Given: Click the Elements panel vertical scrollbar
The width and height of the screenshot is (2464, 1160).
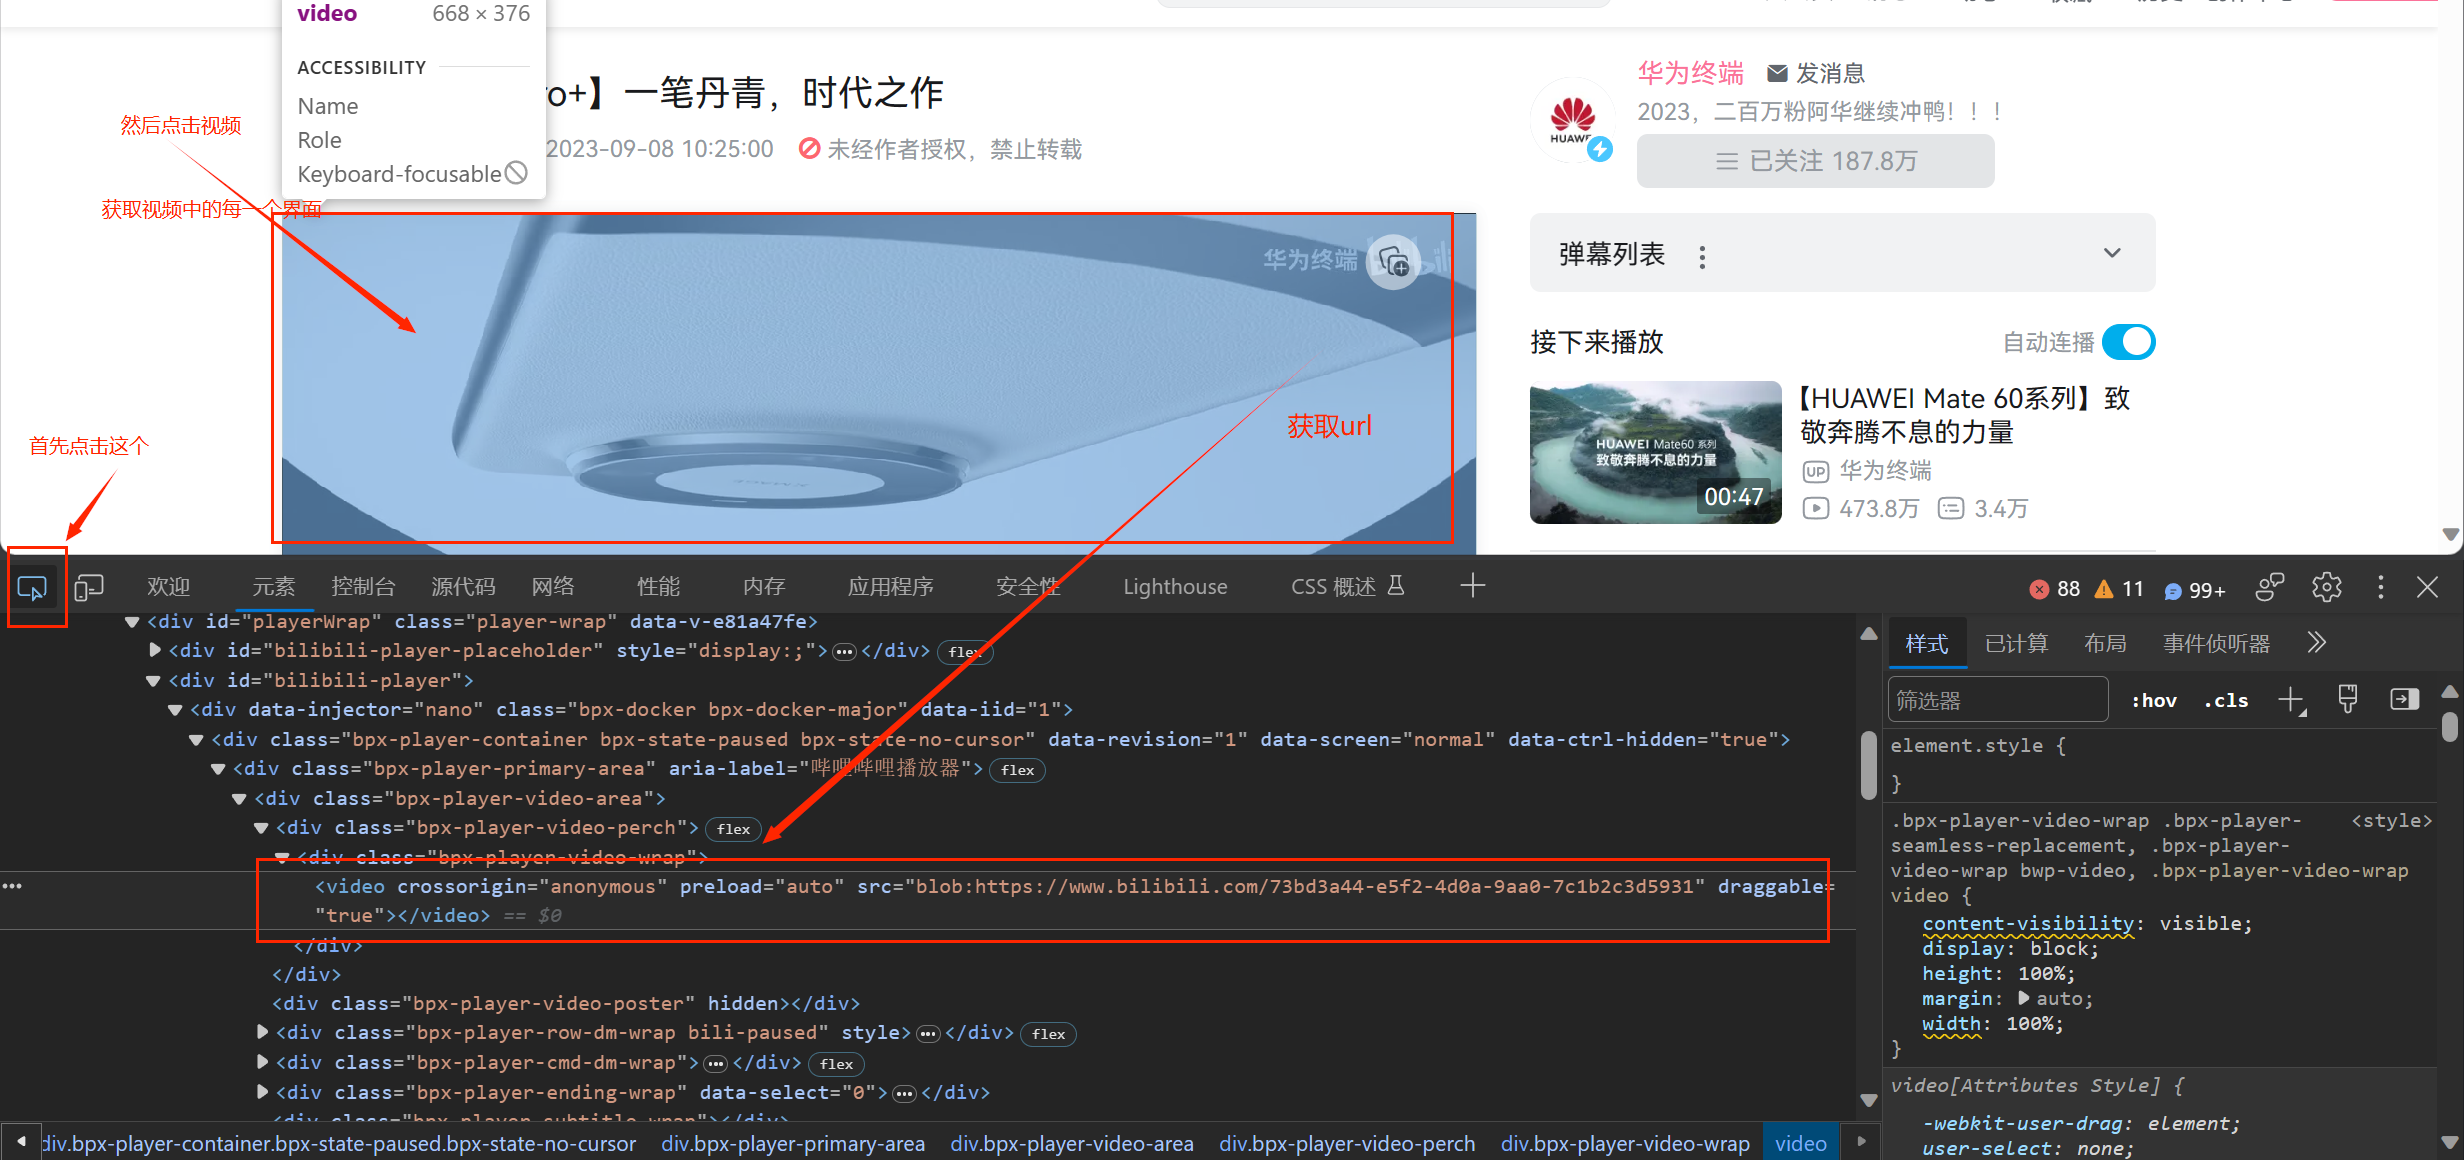Looking at the screenshot, I should click(1868, 765).
